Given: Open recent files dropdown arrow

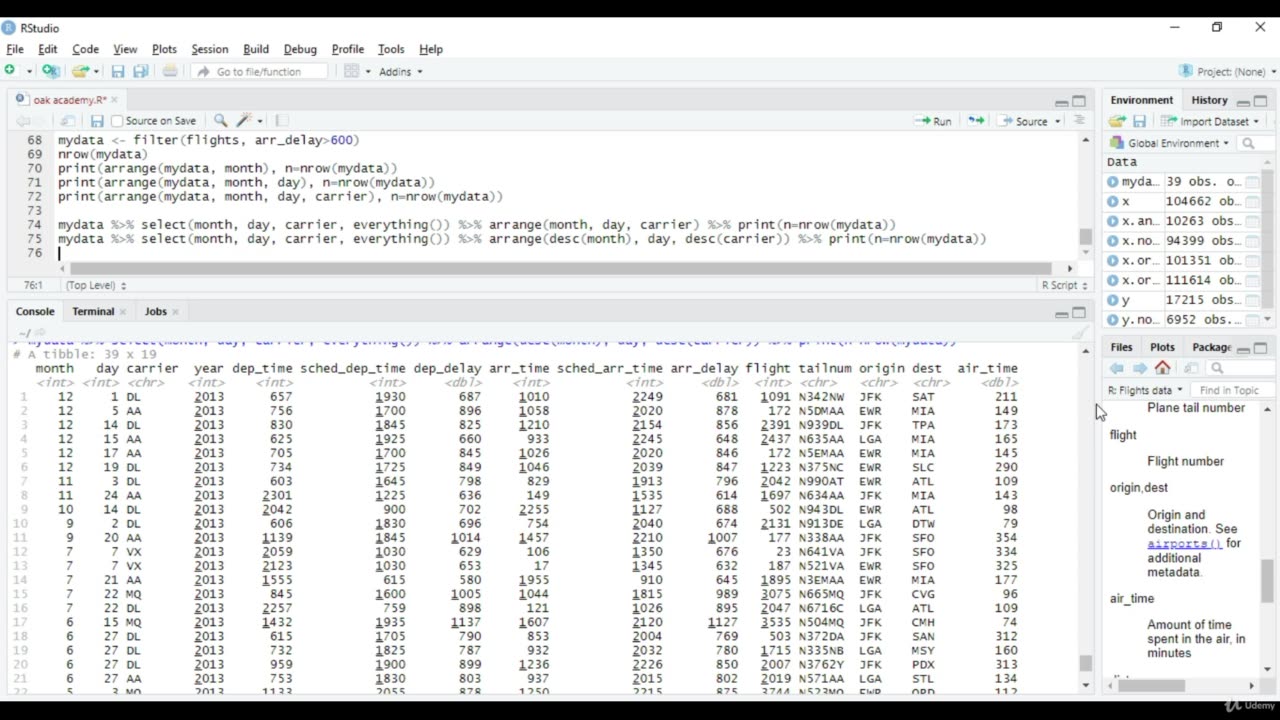Looking at the screenshot, I should (96, 71).
